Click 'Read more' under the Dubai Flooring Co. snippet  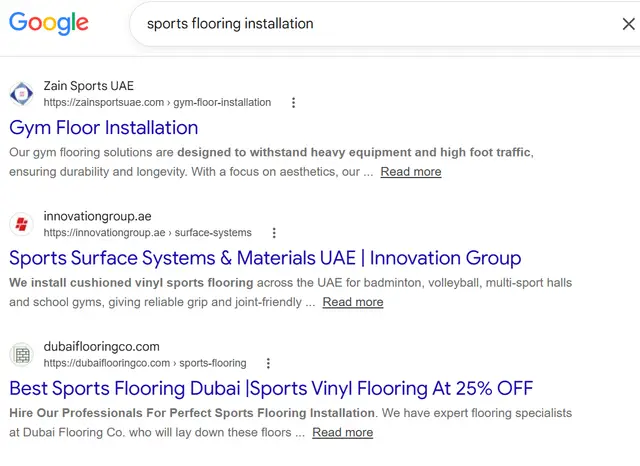click(x=342, y=432)
